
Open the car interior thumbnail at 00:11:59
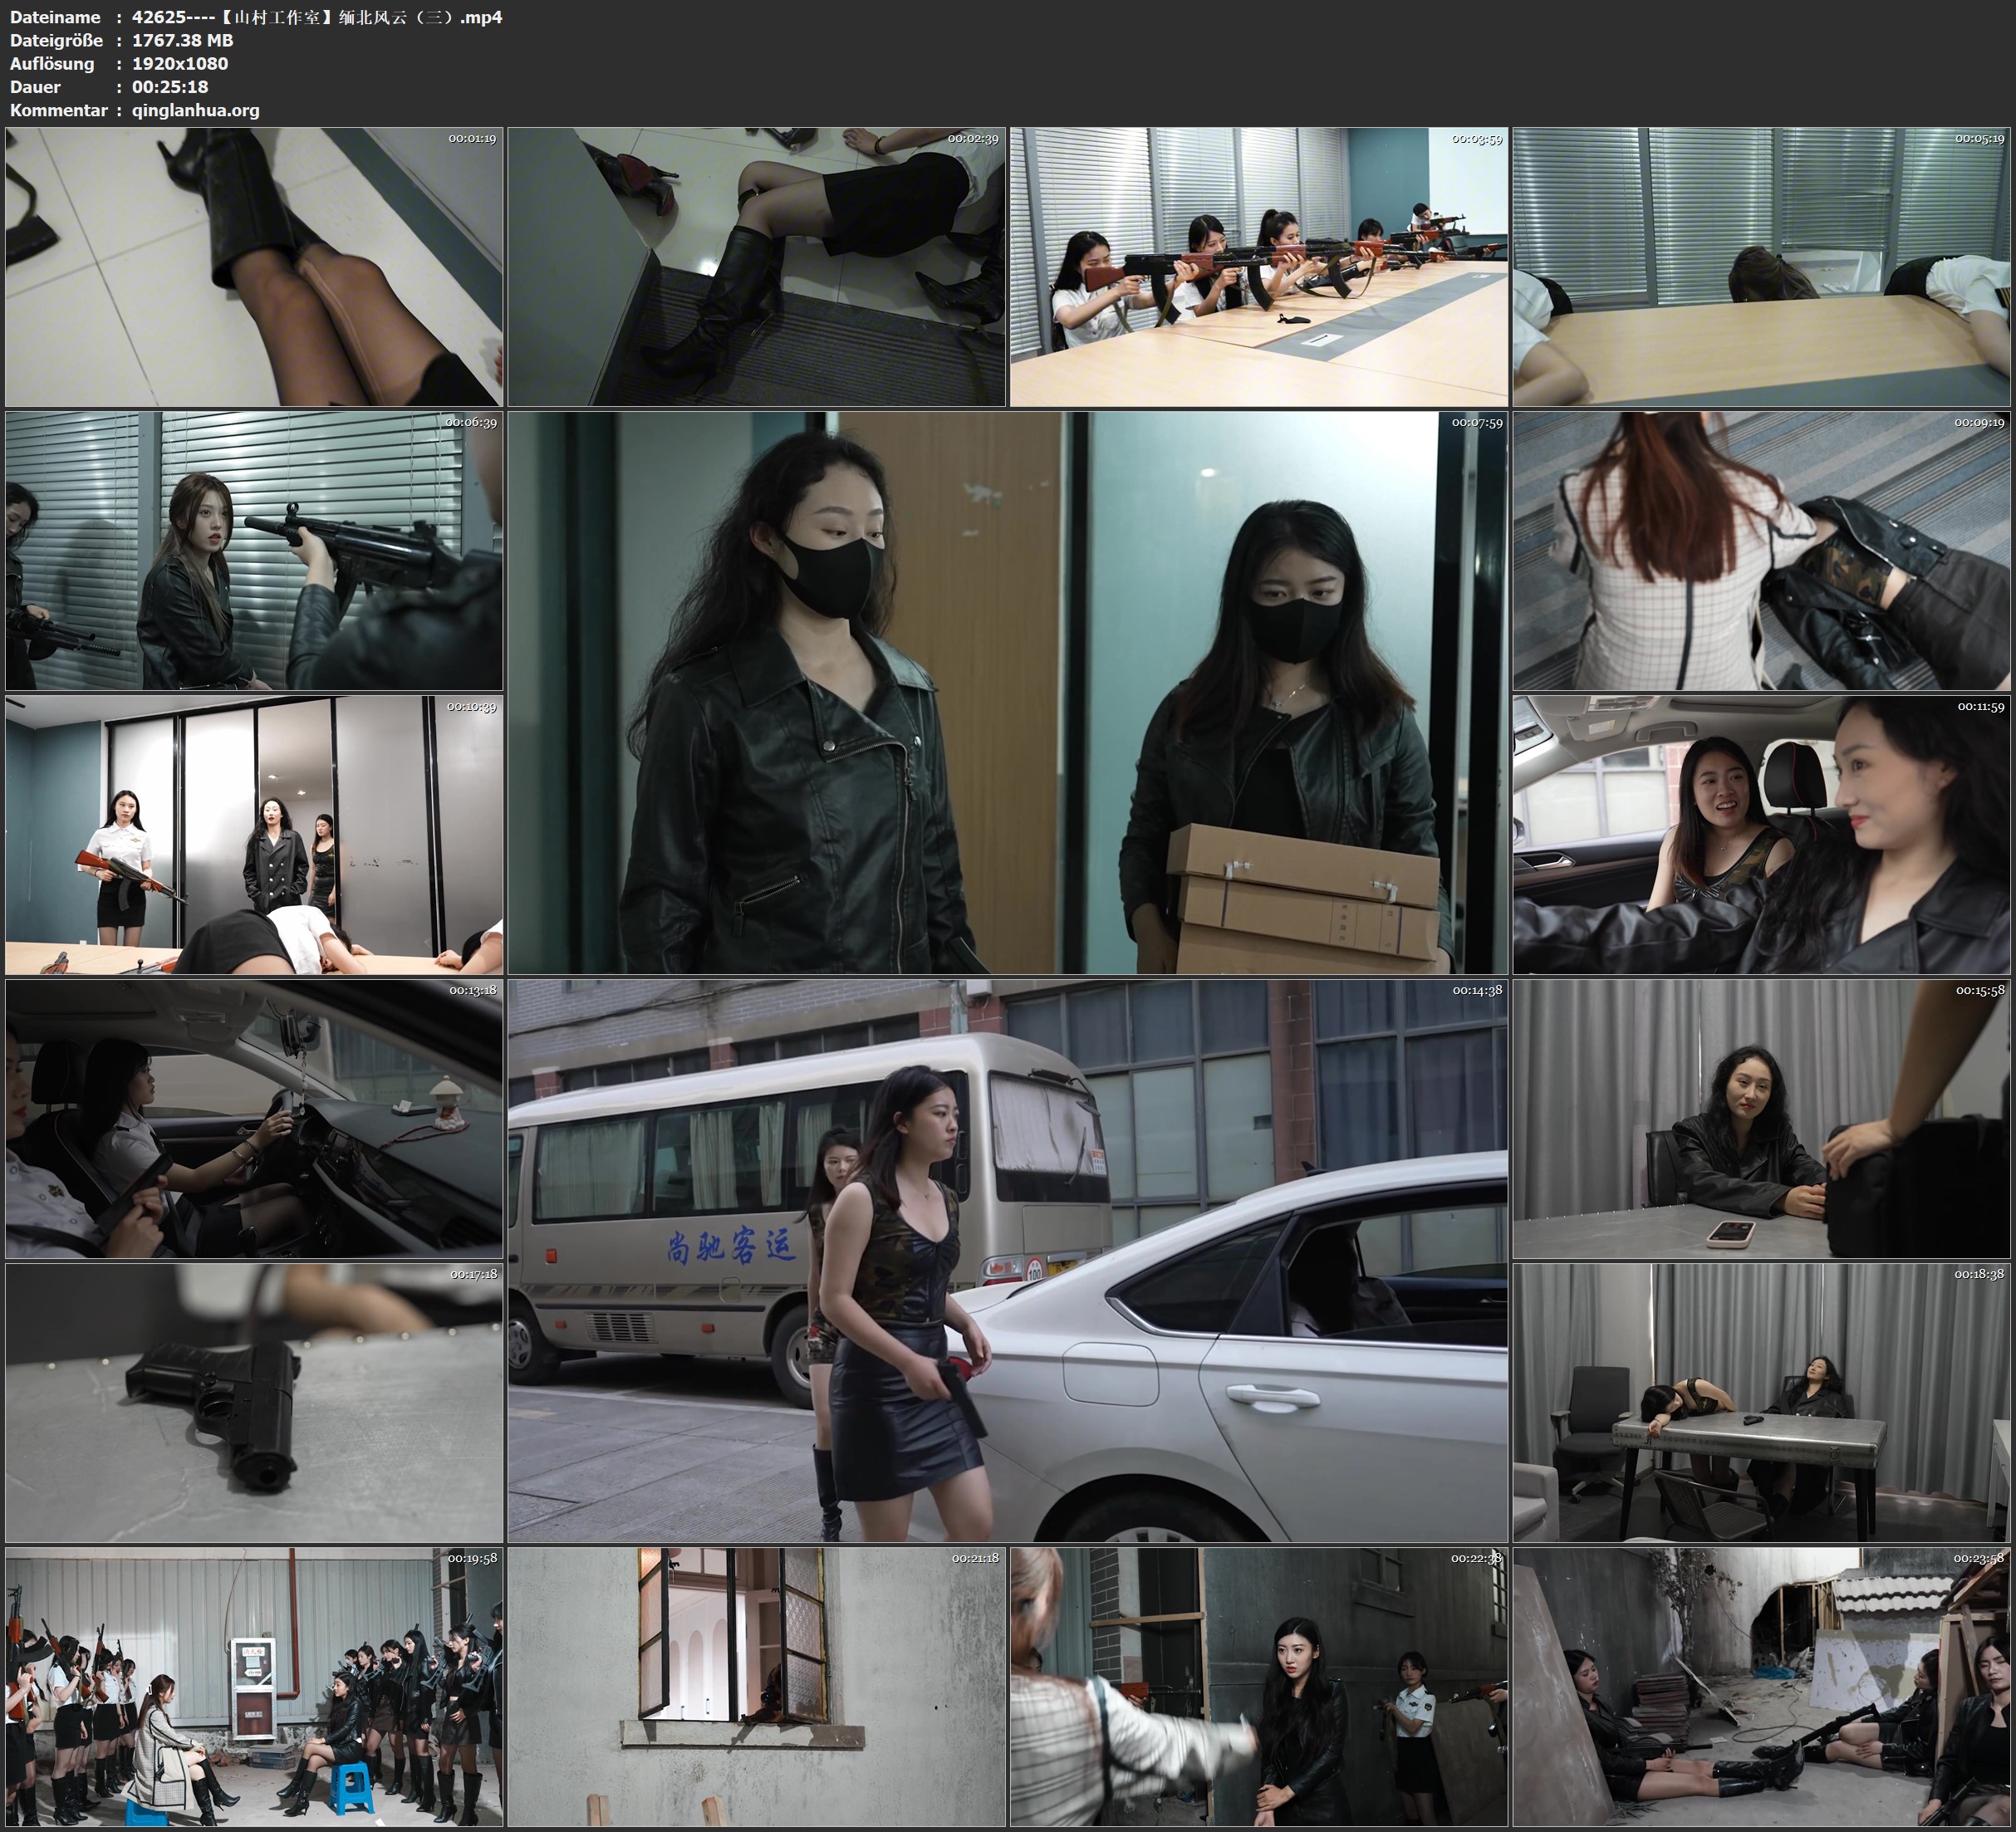tap(1761, 834)
